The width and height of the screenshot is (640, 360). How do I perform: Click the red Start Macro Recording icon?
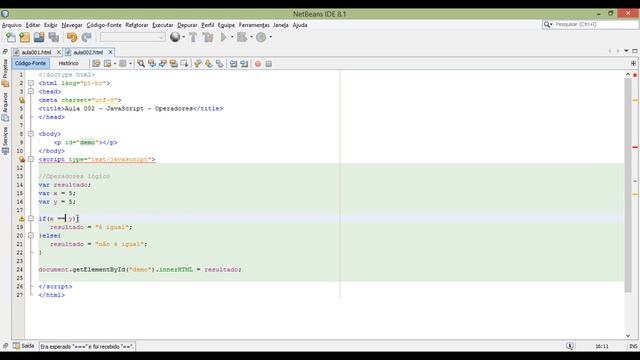[x=258, y=64]
